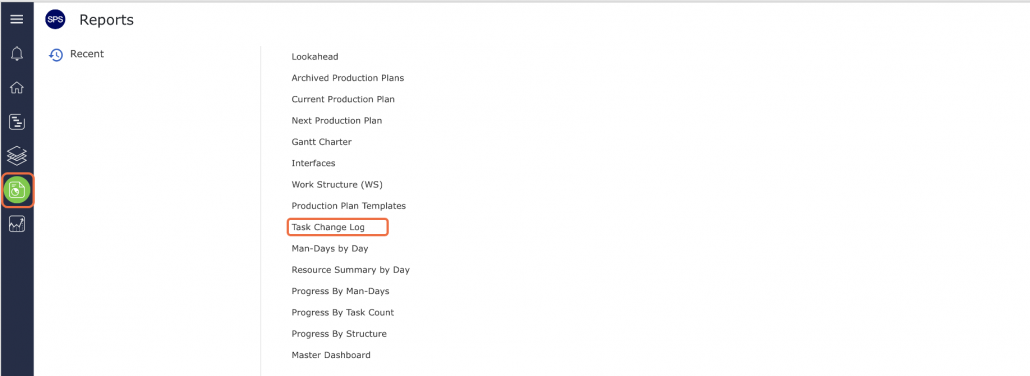Open Resource Summary by Day report
The image size is (1030, 376).
(x=351, y=270)
